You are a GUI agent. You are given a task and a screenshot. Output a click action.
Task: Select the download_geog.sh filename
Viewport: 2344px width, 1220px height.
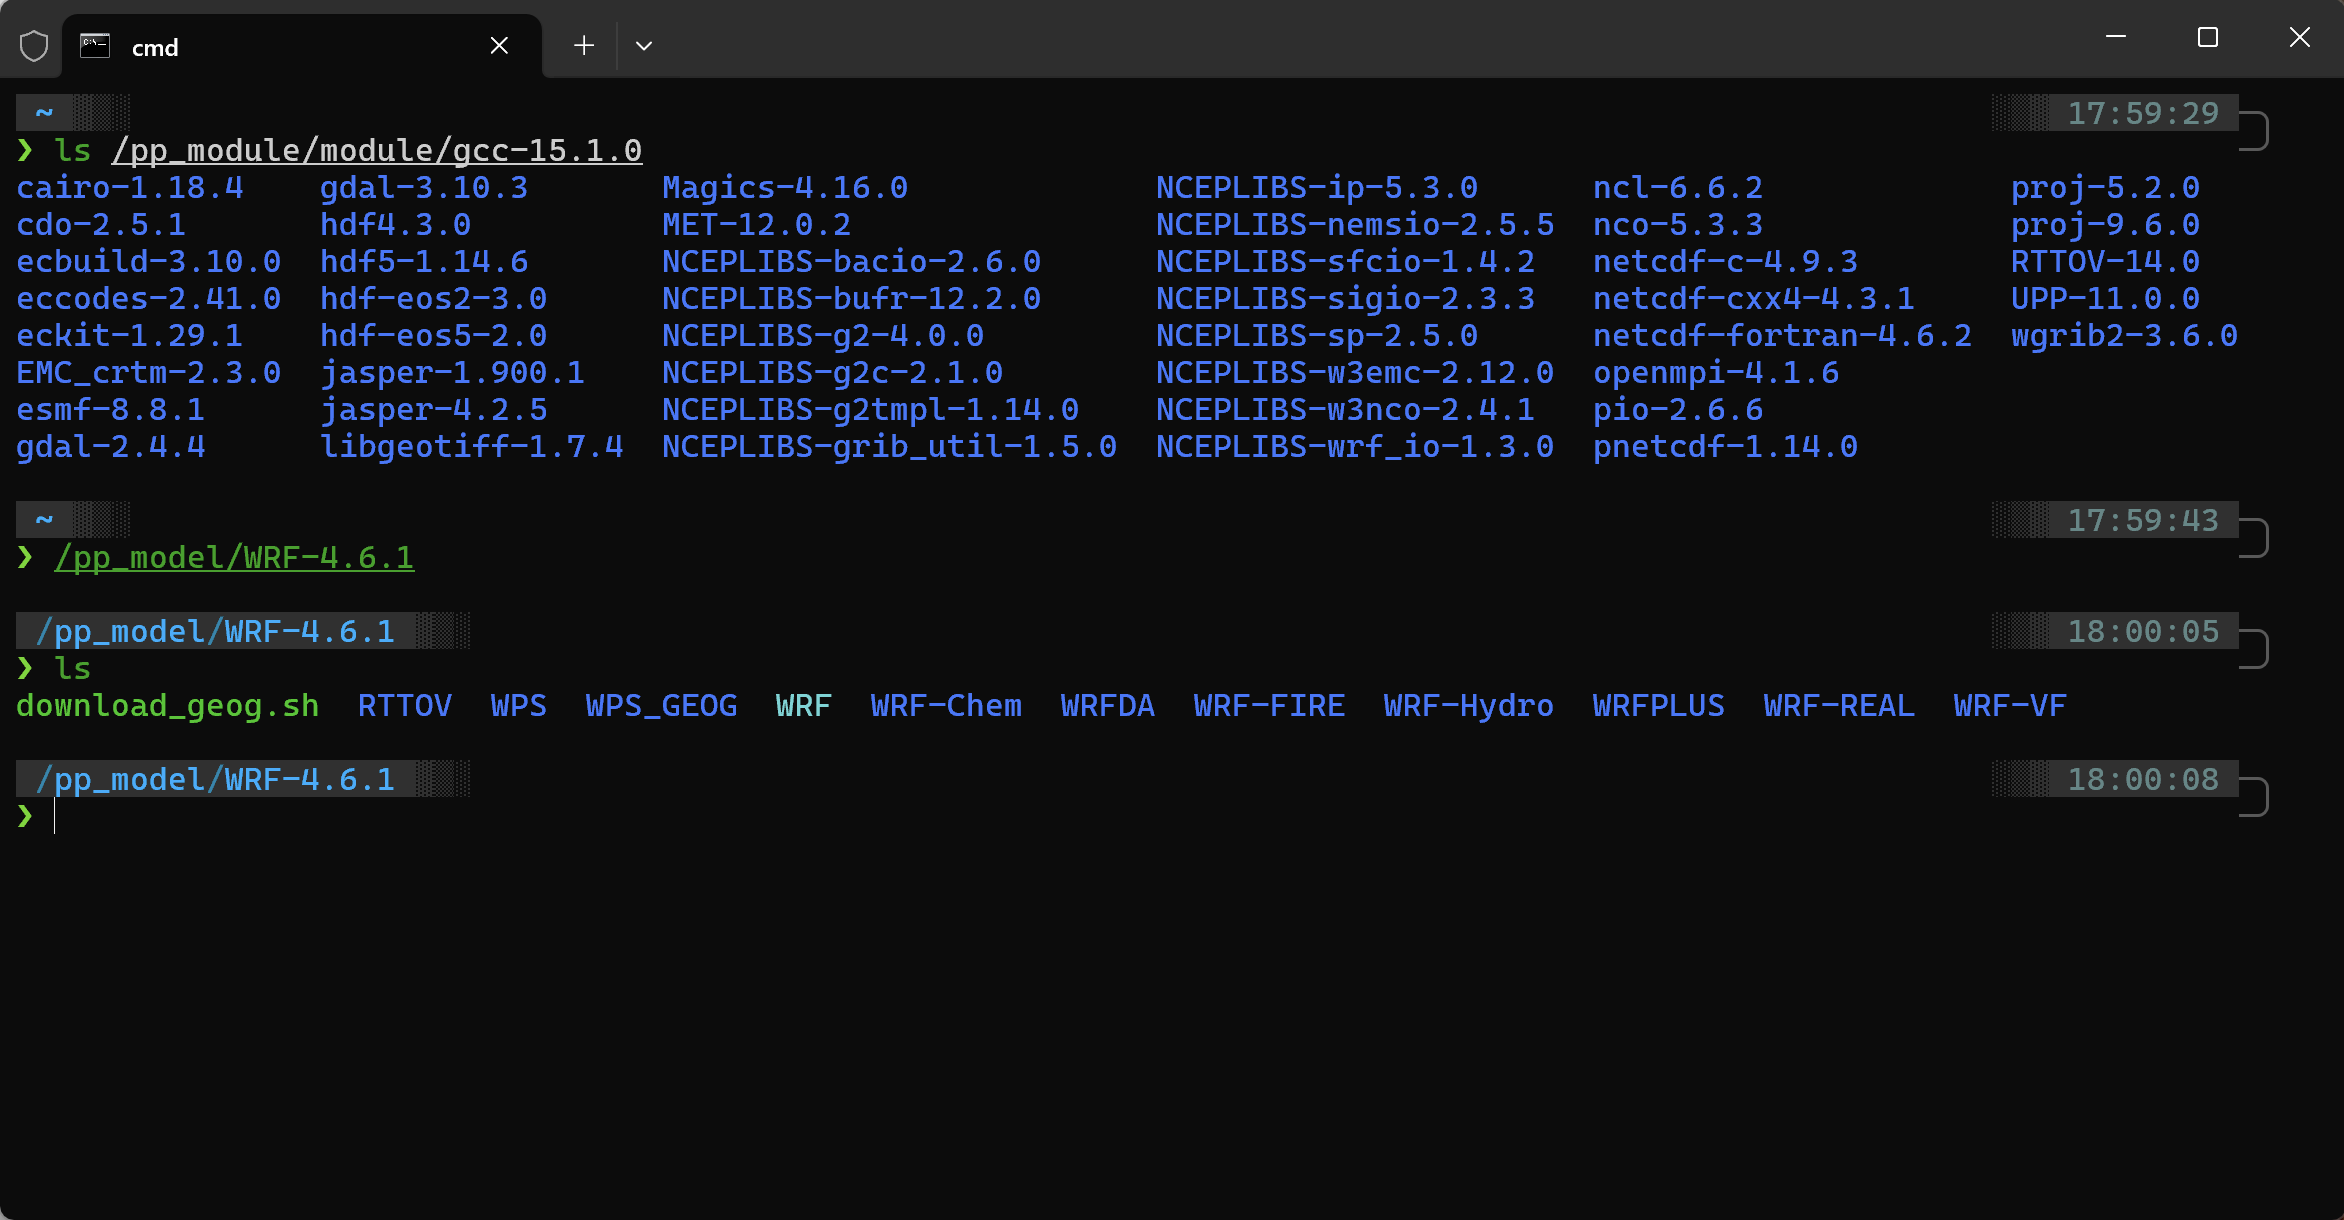pos(166,705)
